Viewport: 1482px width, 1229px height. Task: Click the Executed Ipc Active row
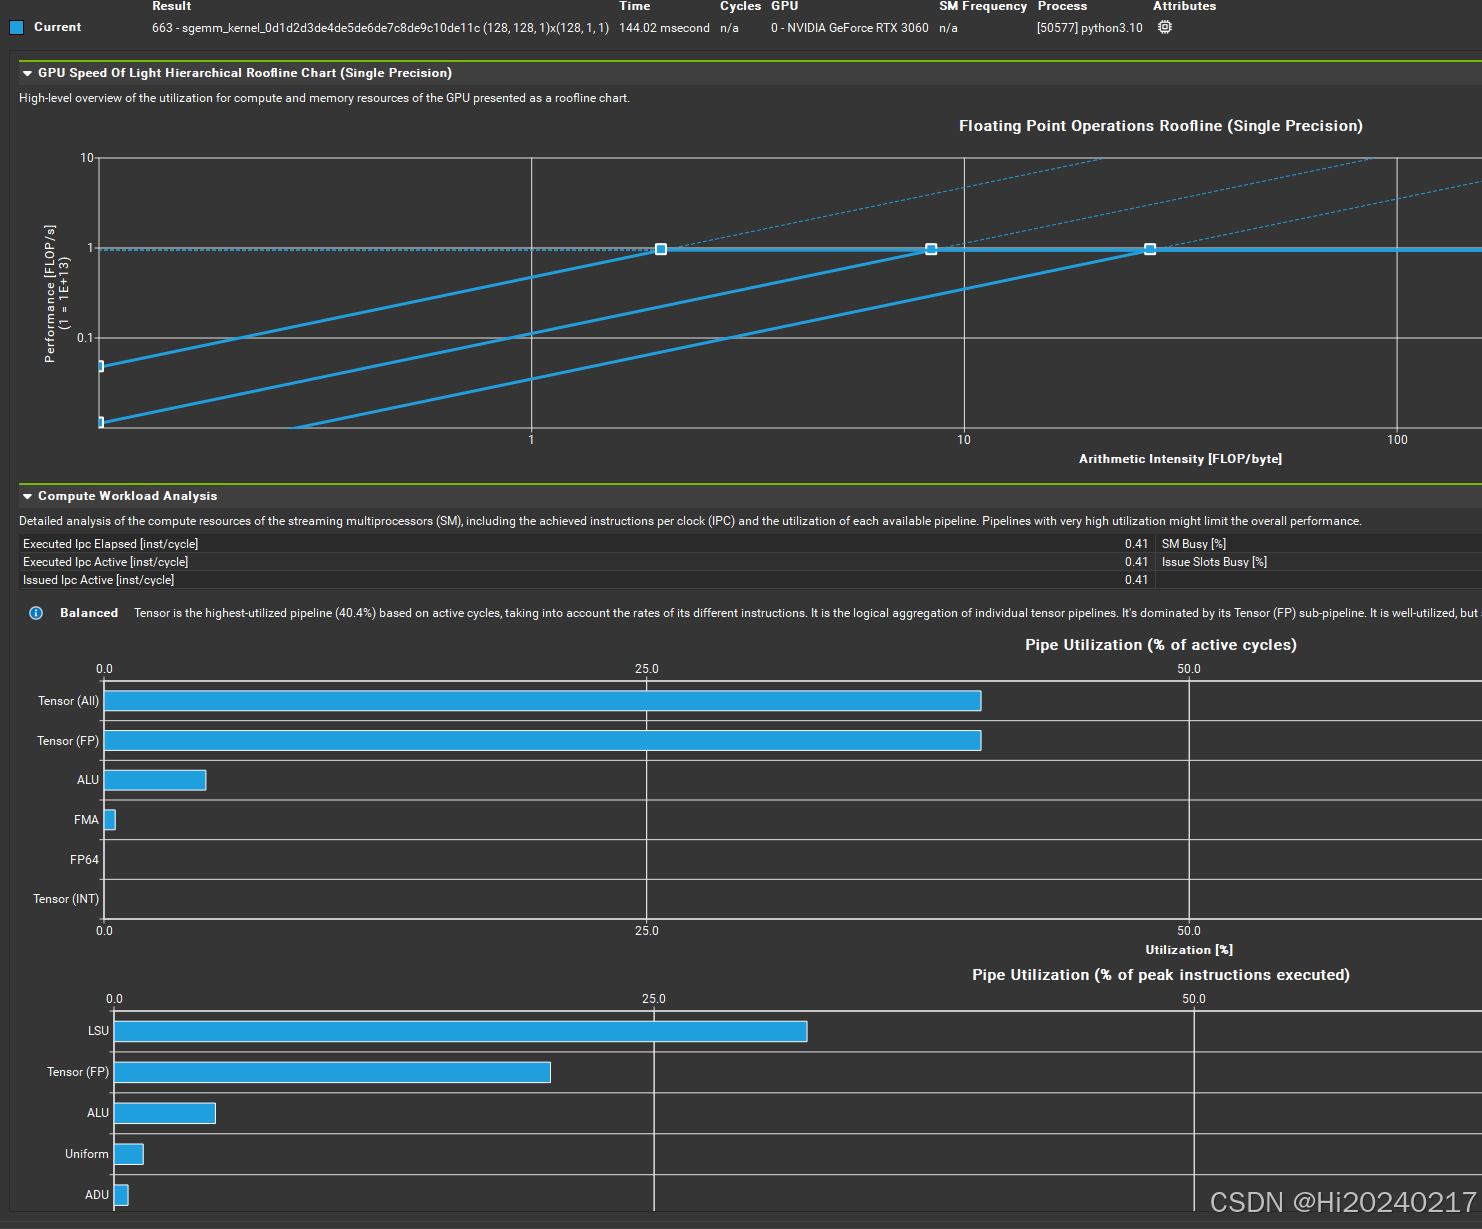click(586, 562)
